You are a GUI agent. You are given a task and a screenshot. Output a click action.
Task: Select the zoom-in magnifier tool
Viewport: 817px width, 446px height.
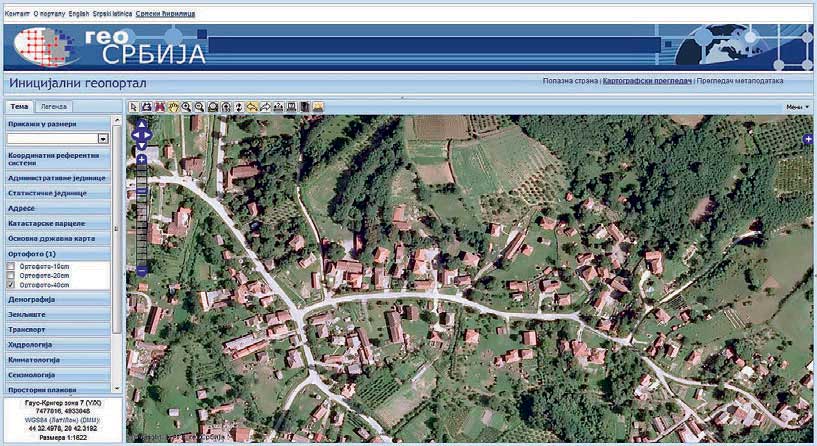(186, 107)
